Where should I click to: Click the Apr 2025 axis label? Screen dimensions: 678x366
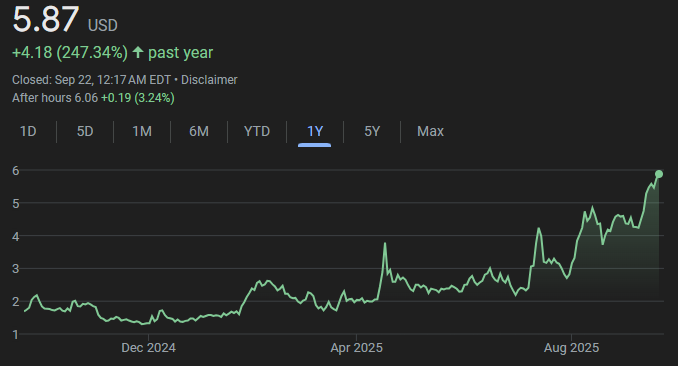[x=356, y=348]
